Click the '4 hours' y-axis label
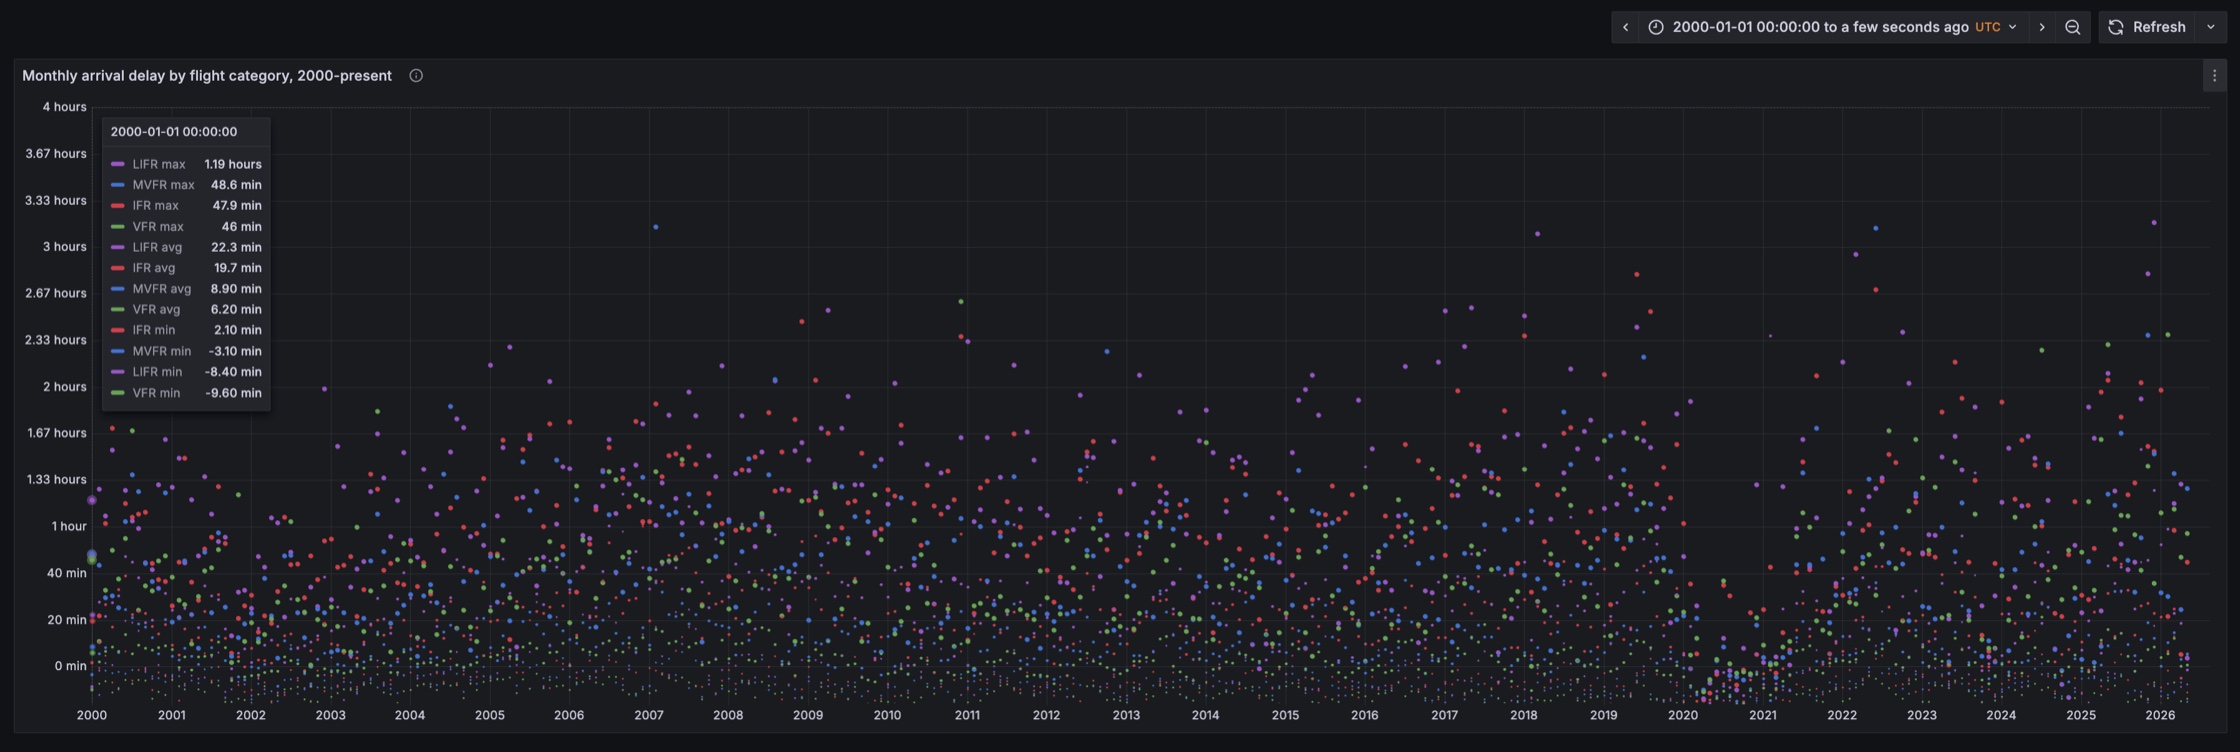 (65, 107)
